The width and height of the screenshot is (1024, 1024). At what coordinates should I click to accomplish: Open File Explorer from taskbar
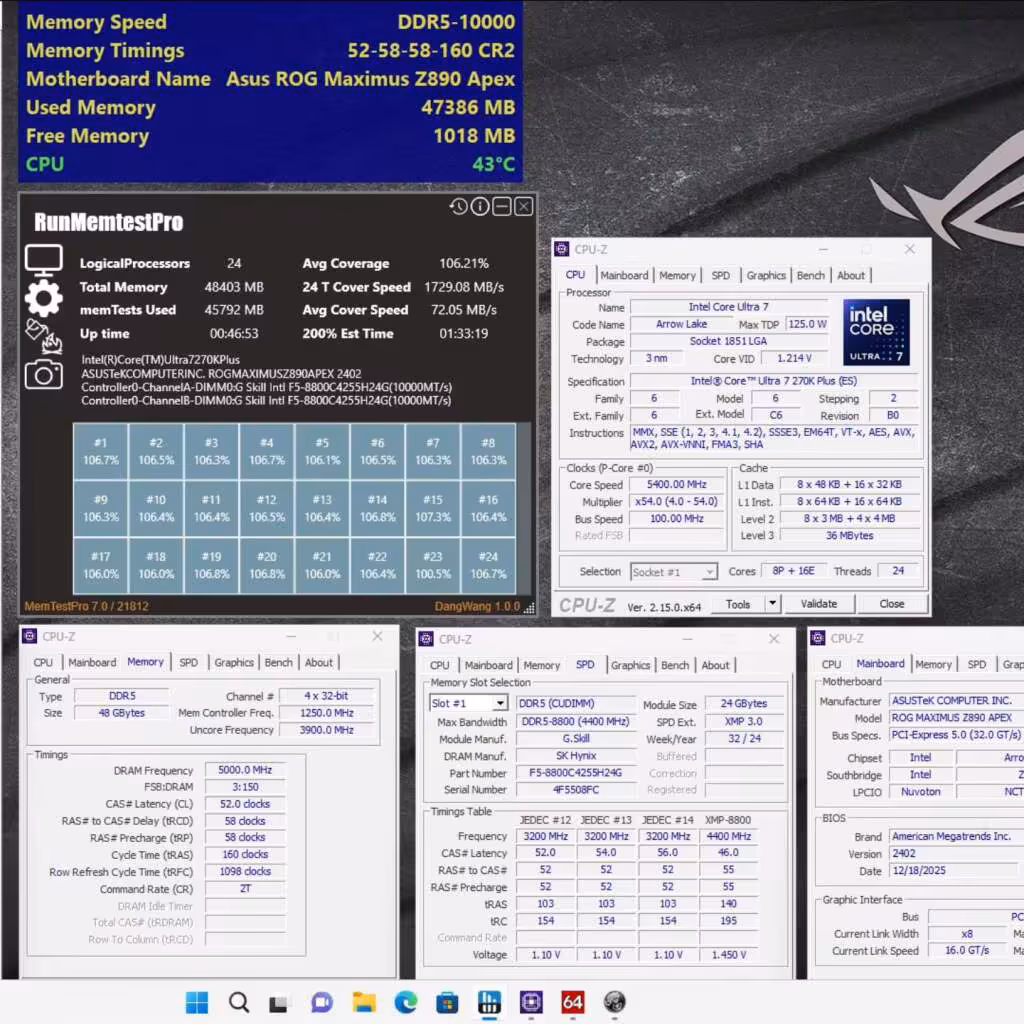(x=364, y=1002)
